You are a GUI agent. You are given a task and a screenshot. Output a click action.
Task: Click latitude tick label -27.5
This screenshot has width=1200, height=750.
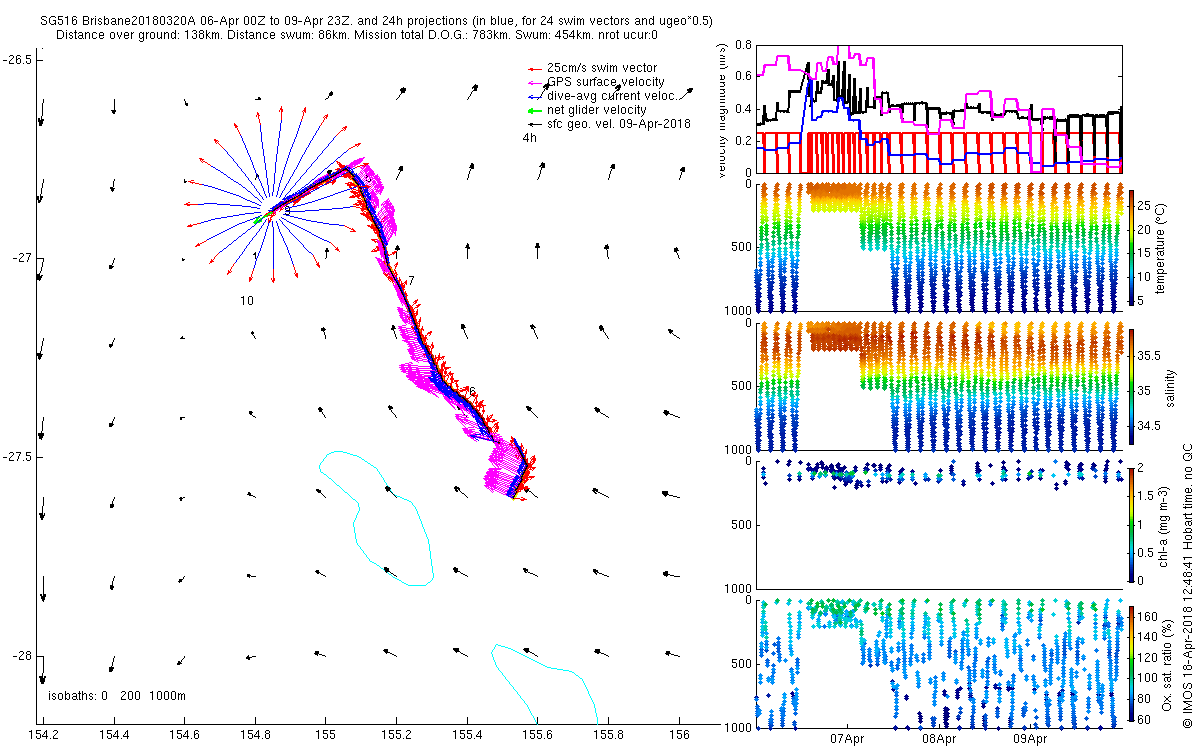click(17, 457)
